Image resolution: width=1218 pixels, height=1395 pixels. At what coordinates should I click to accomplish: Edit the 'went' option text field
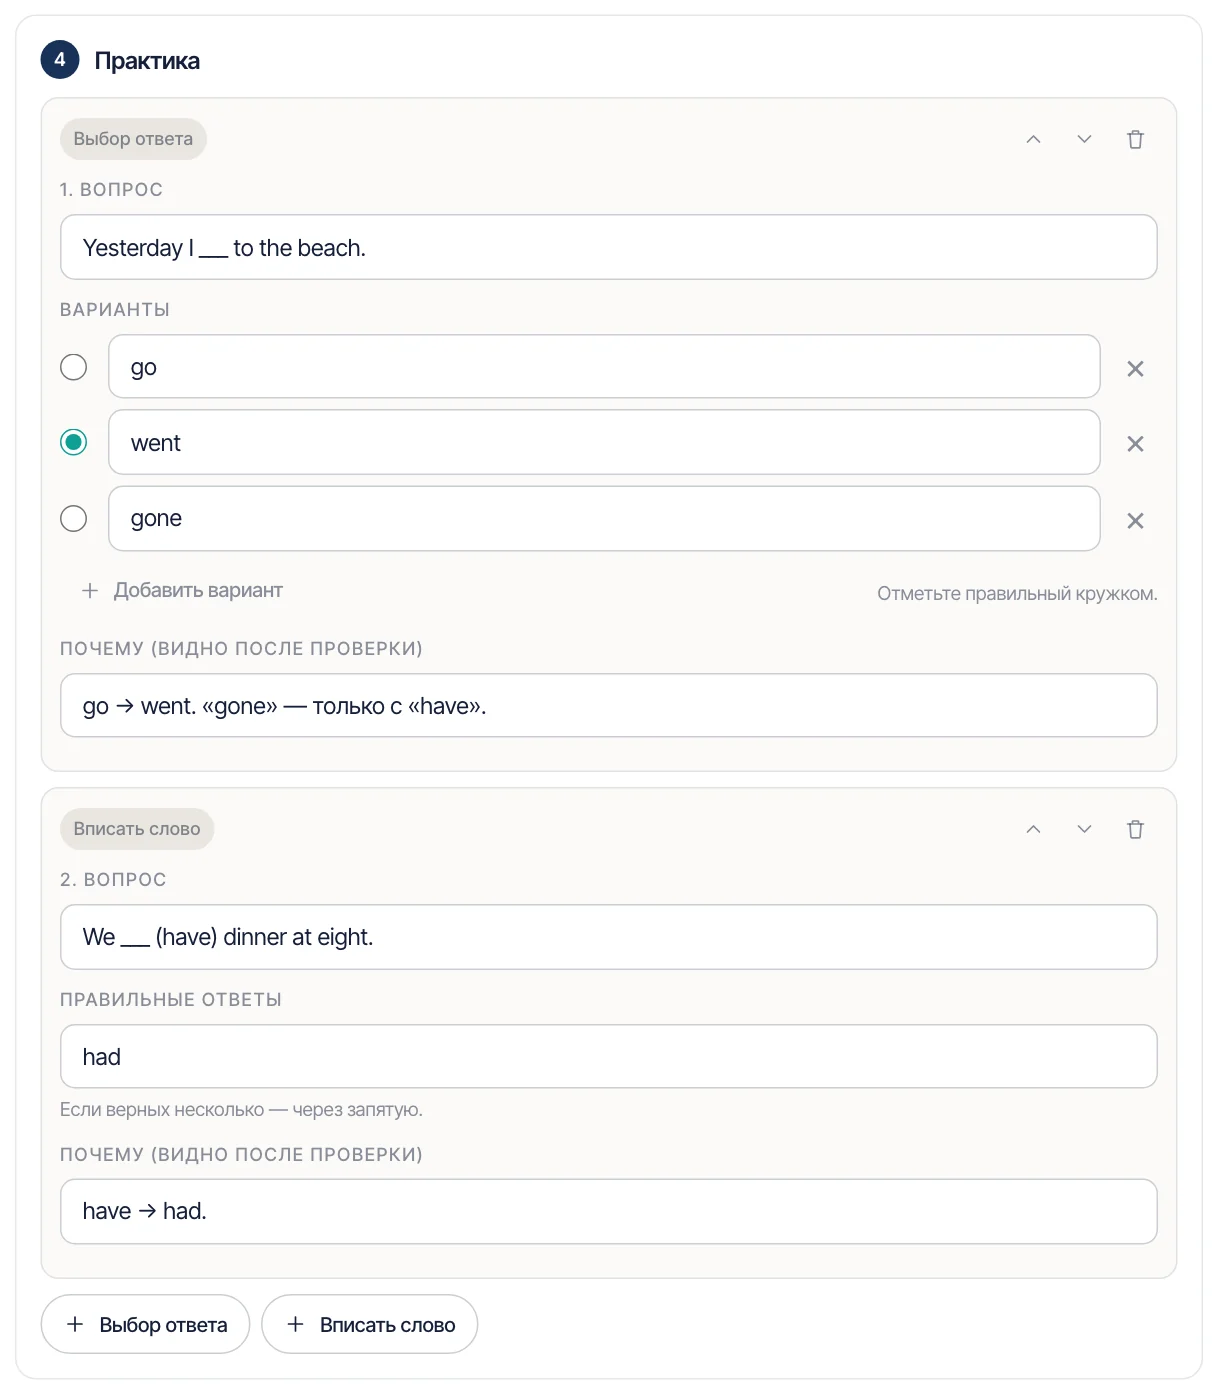click(x=604, y=442)
